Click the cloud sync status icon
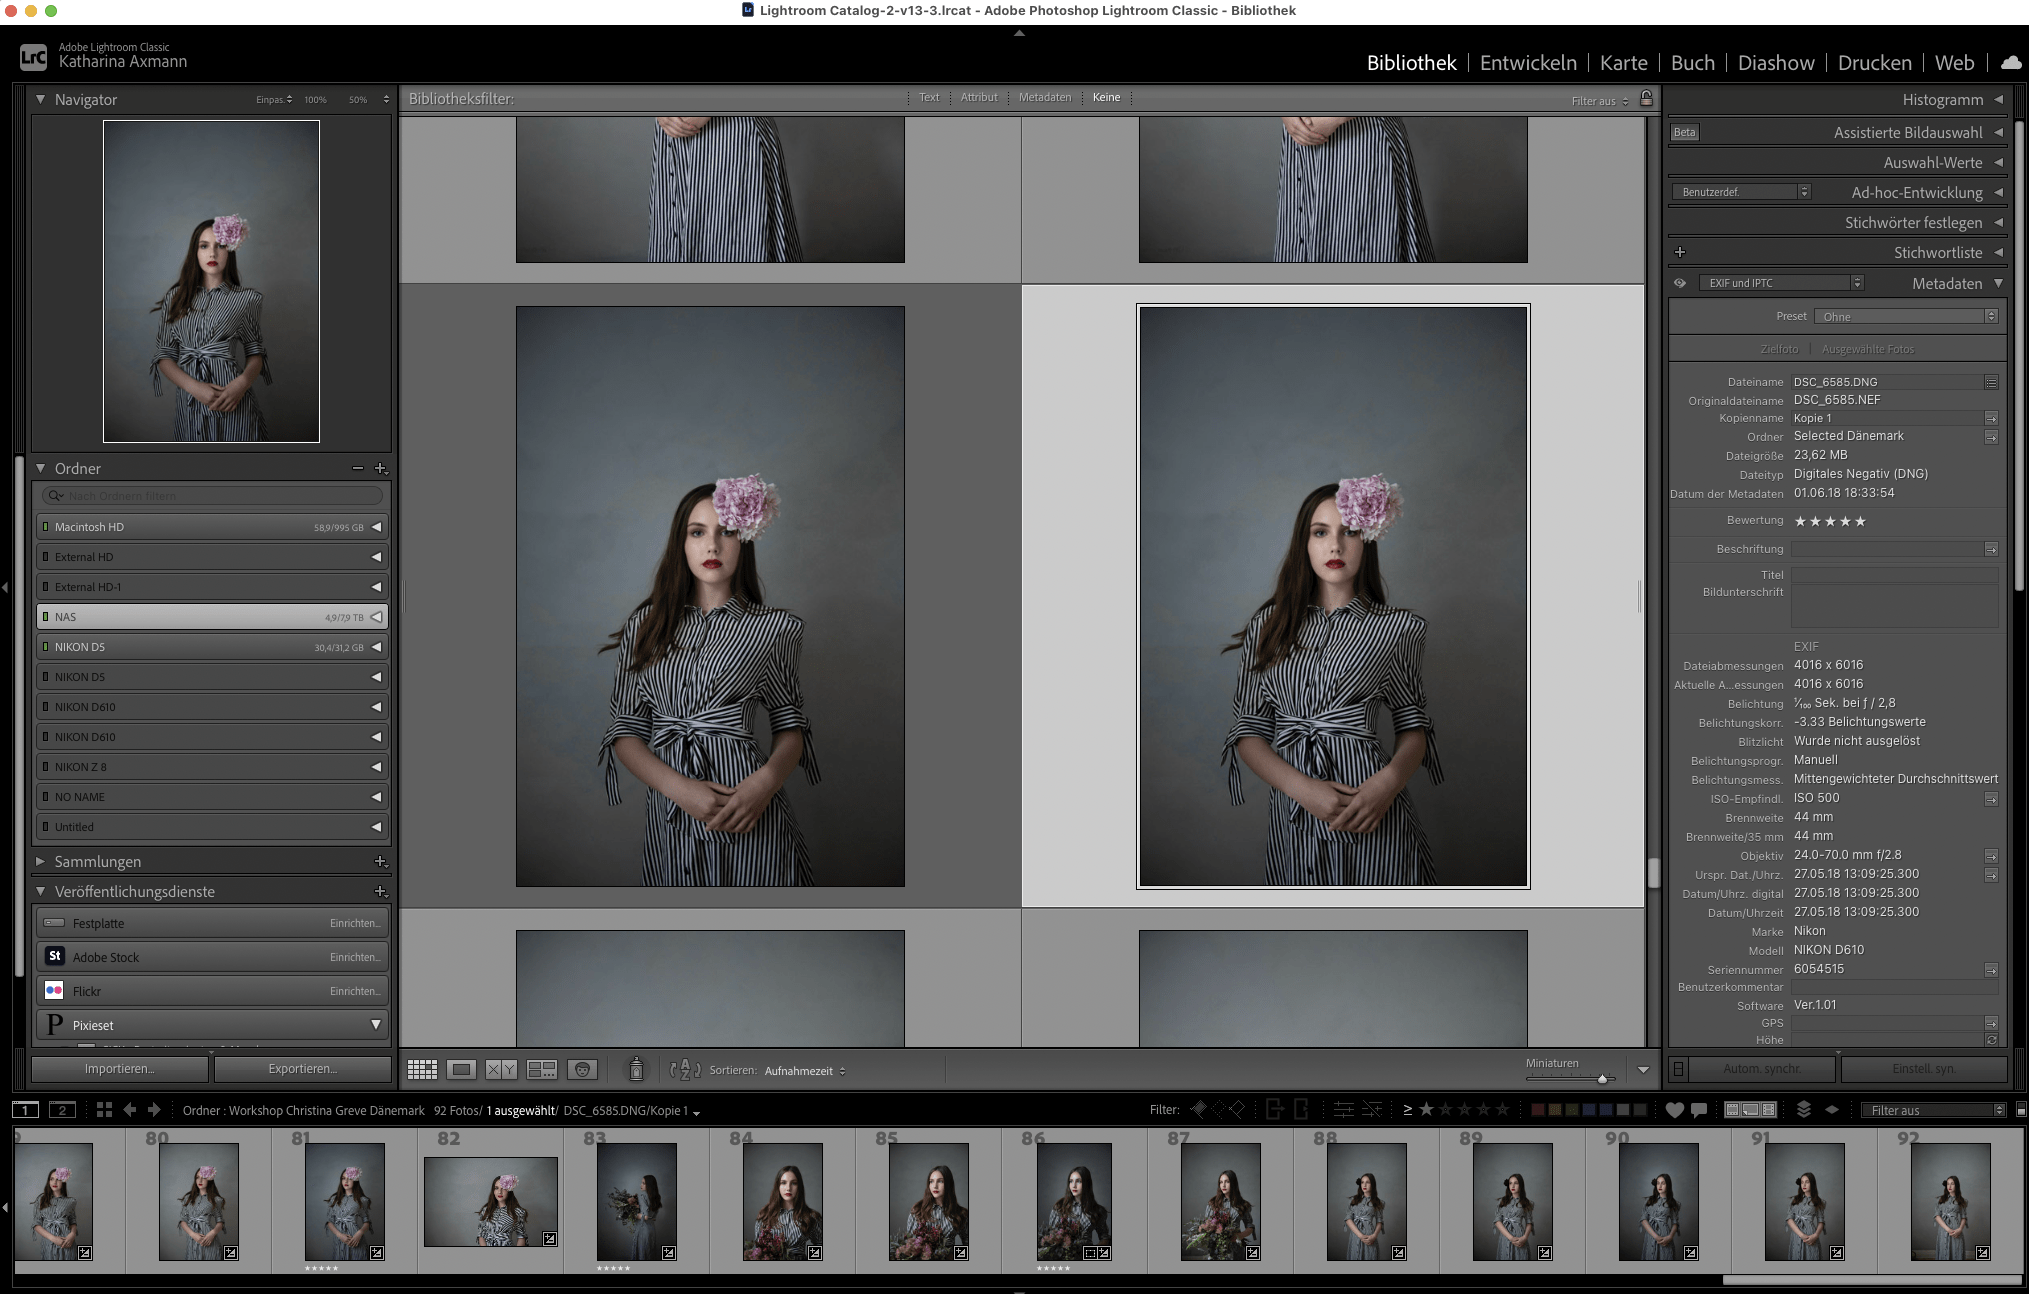This screenshot has height=1294, width=2029. point(2010,63)
